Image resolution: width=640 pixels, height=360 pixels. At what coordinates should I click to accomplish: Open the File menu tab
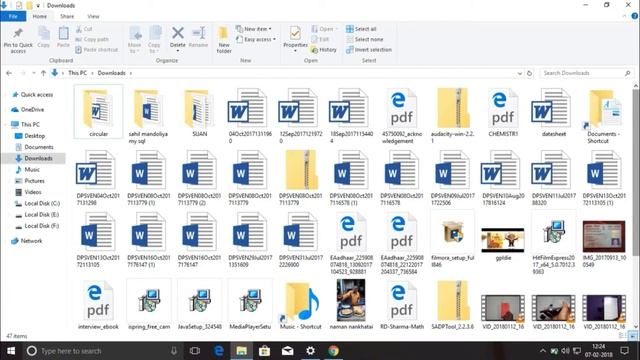(13, 16)
